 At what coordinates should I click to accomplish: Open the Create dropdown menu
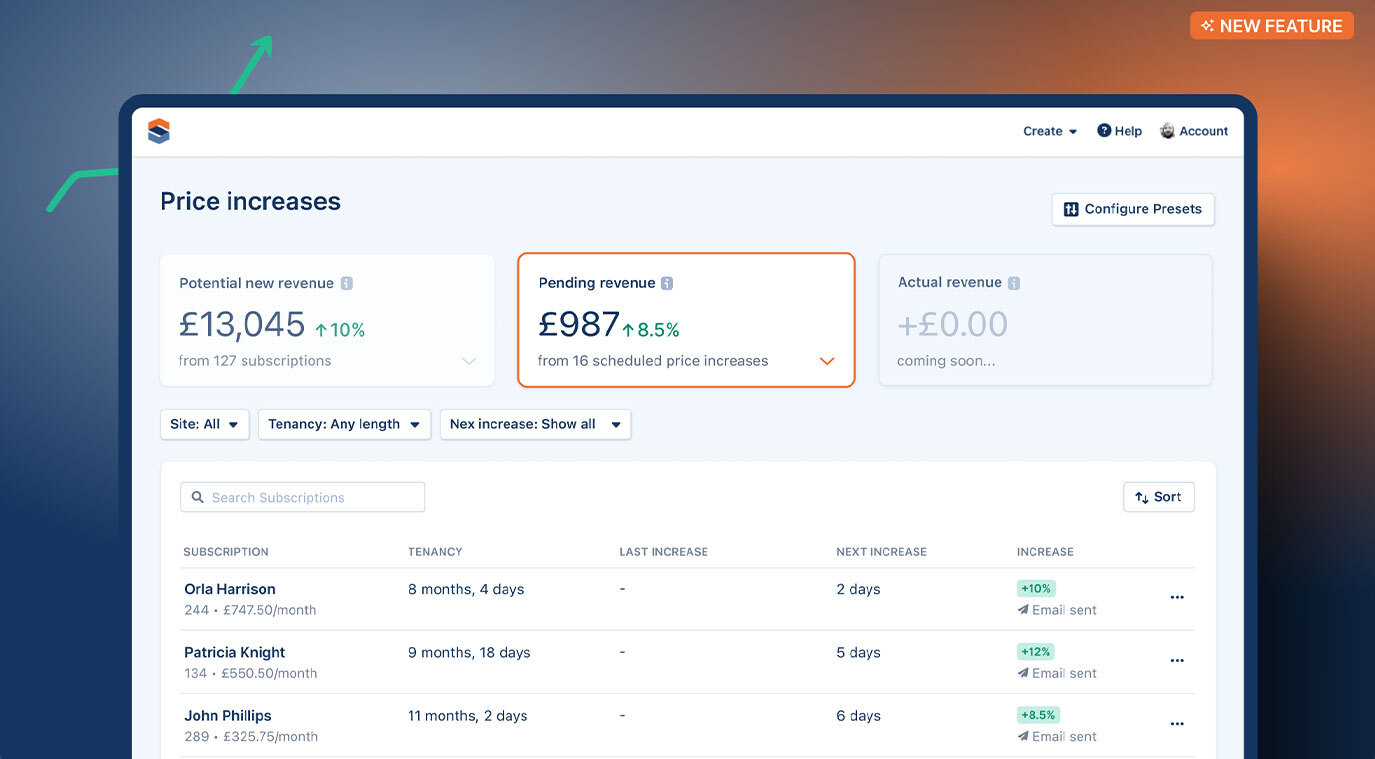point(1049,130)
